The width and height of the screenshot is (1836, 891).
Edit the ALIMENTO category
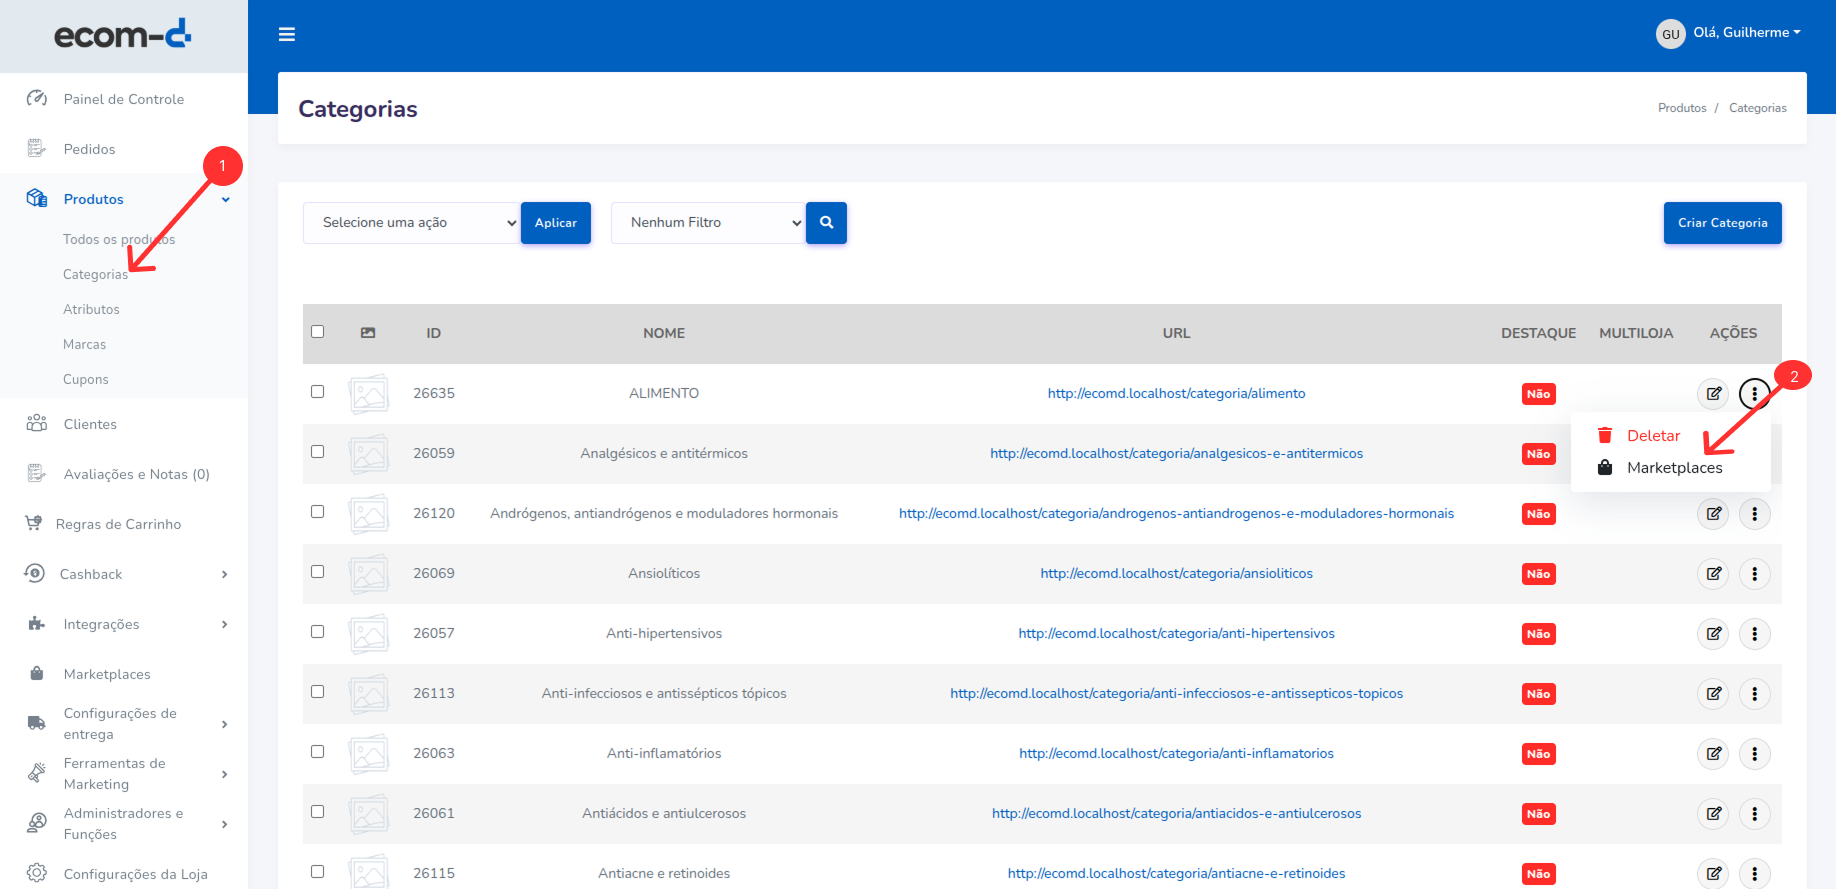click(x=1713, y=394)
